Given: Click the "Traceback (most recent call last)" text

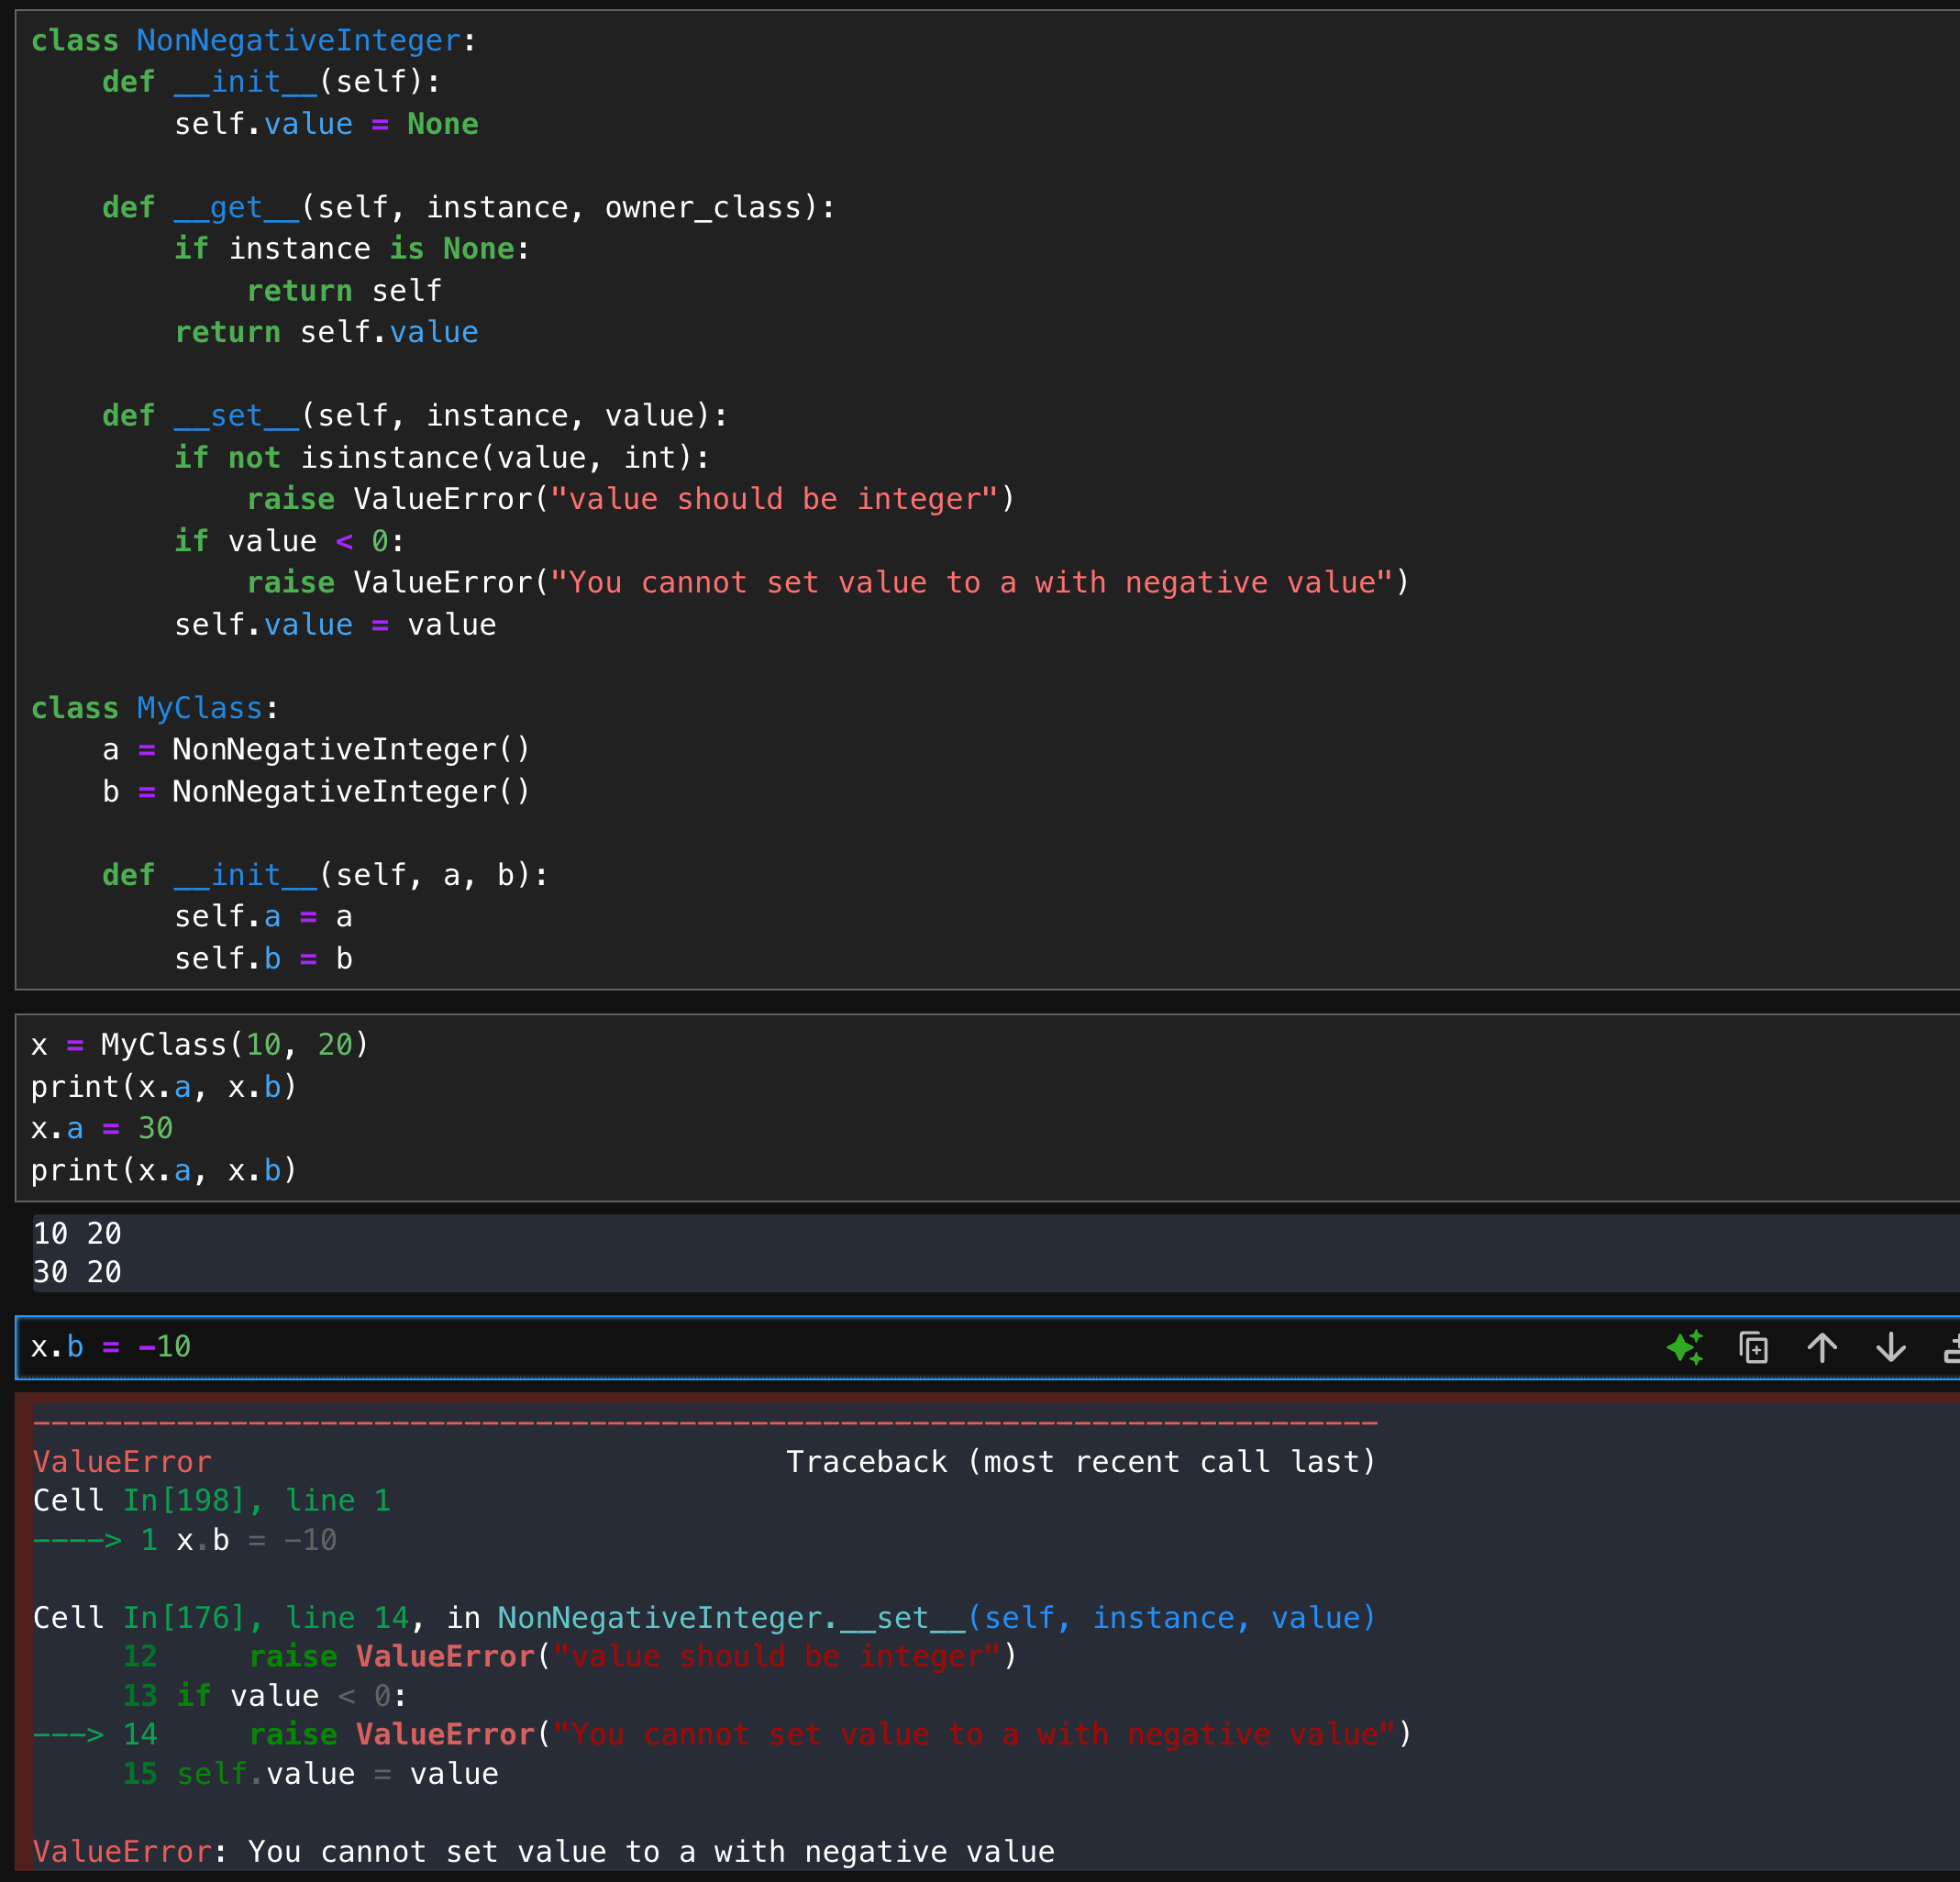Looking at the screenshot, I should point(1080,1462).
